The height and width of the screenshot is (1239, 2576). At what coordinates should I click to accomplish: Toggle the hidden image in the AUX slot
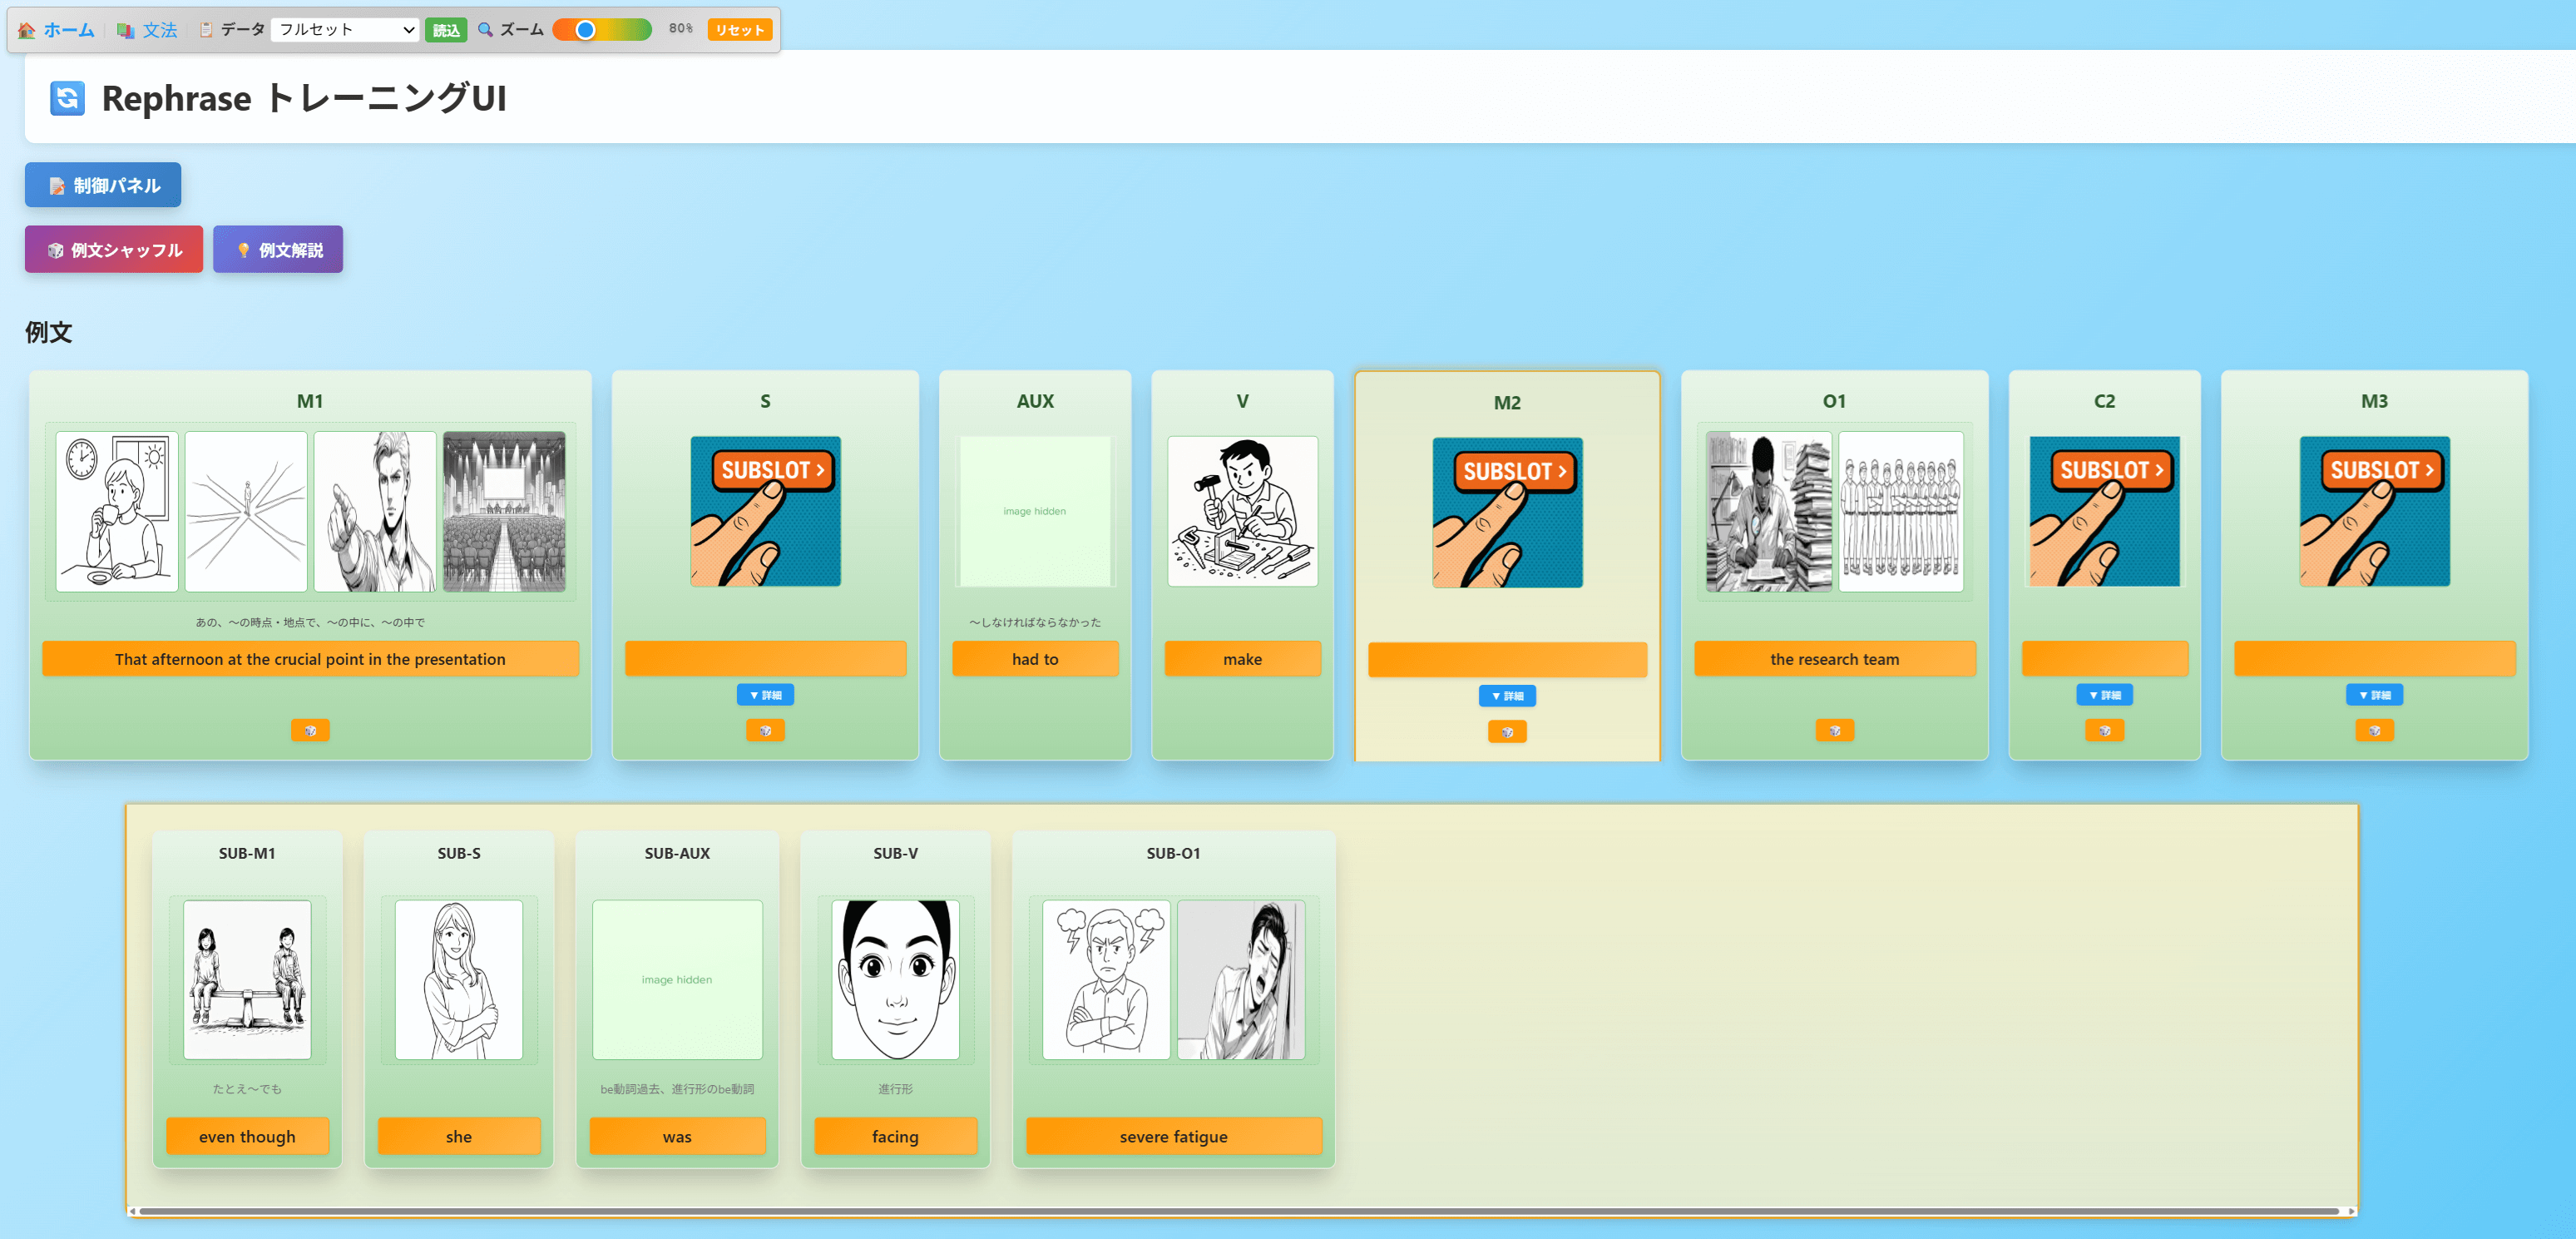click(x=1034, y=511)
